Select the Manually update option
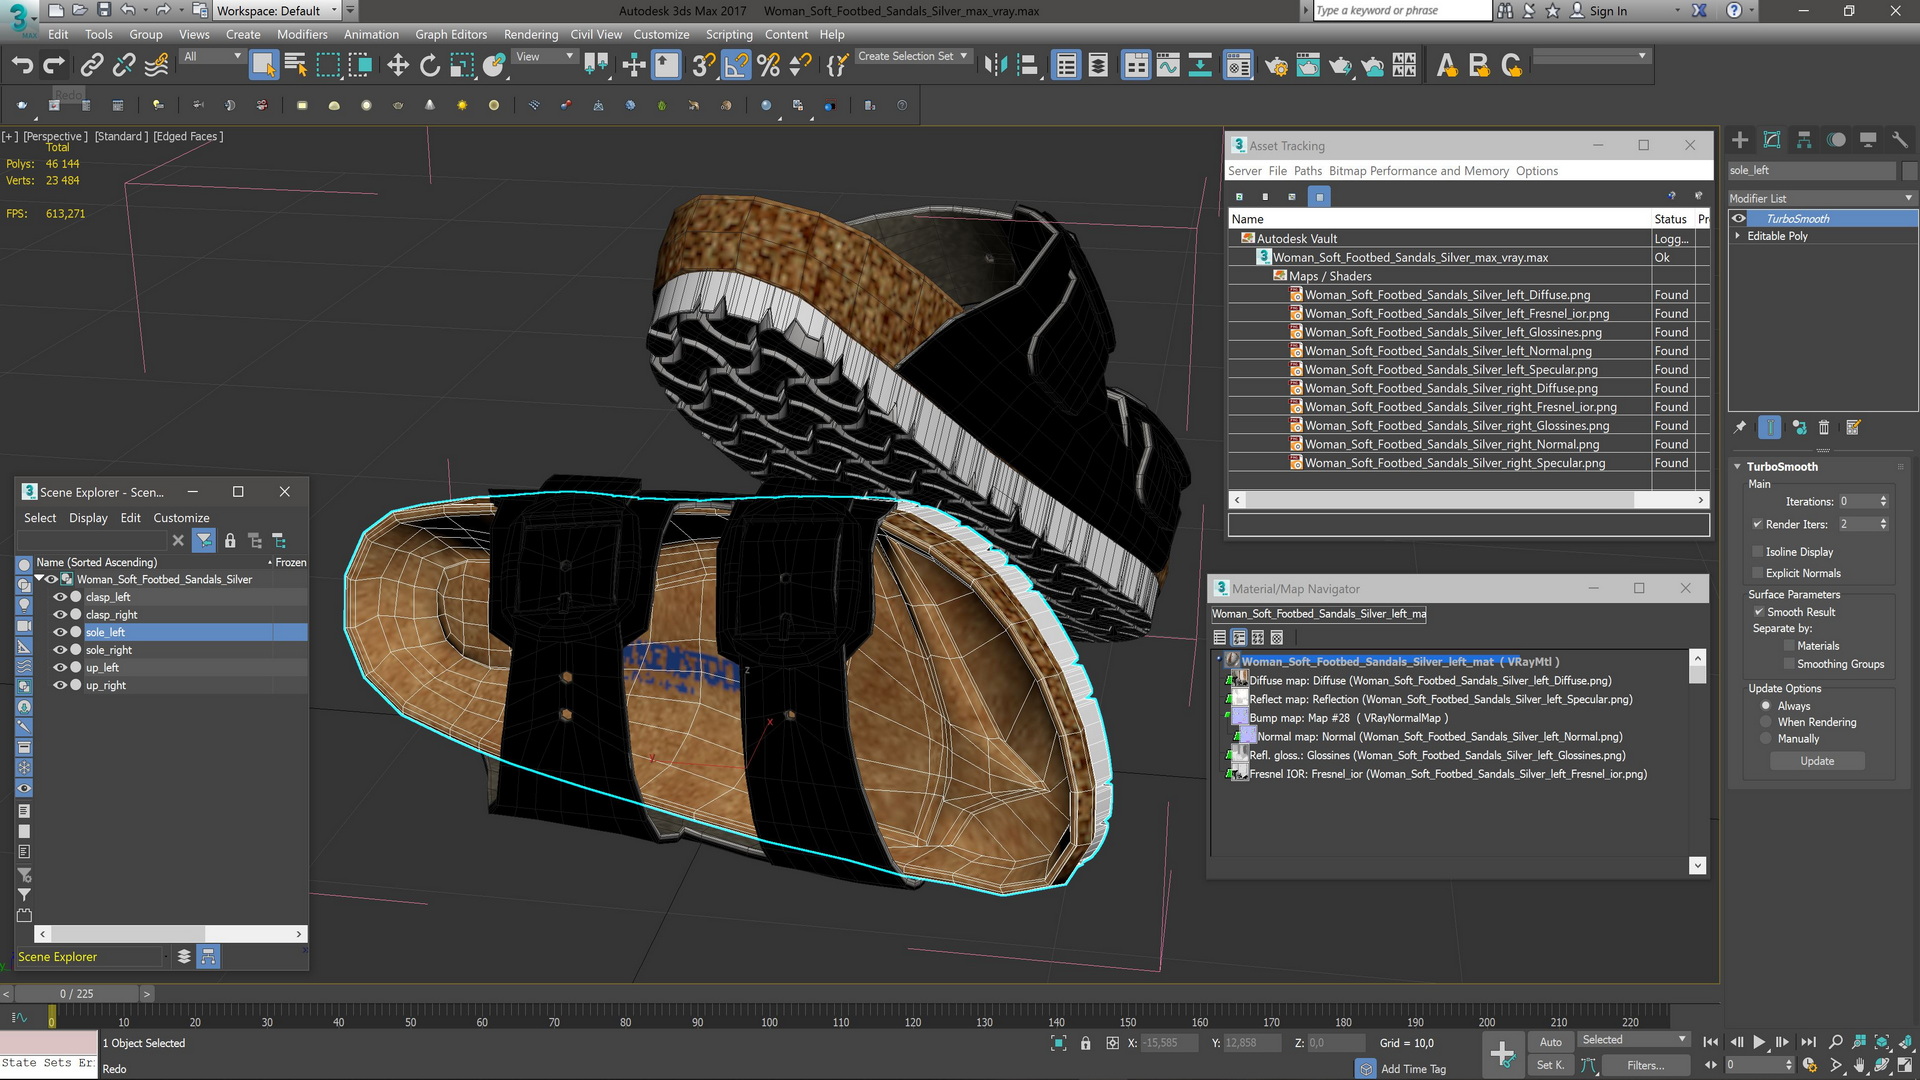1920x1080 pixels. point(1766,739)
